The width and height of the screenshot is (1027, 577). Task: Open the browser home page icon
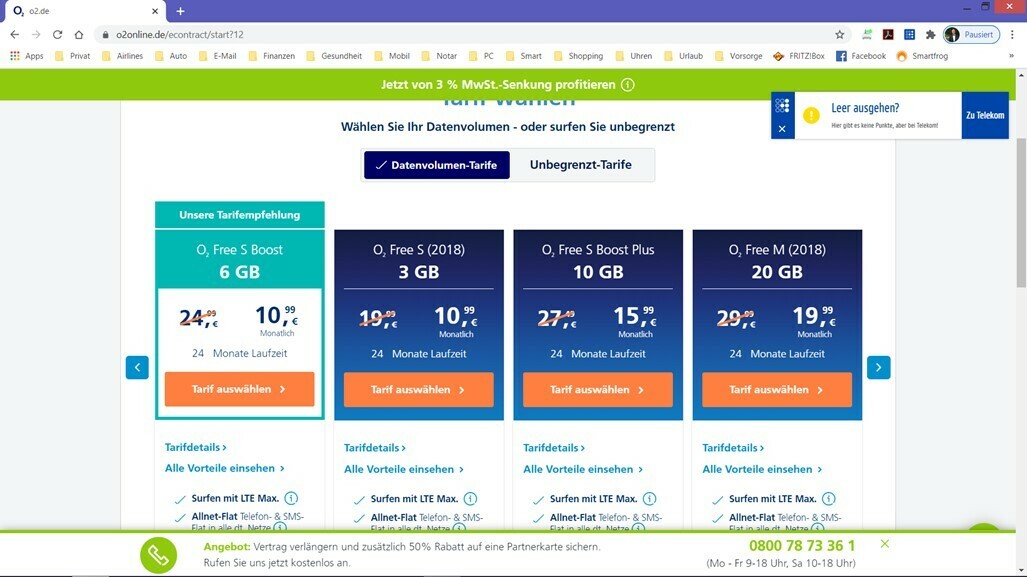pyautogui.click(x=79, y=35)
